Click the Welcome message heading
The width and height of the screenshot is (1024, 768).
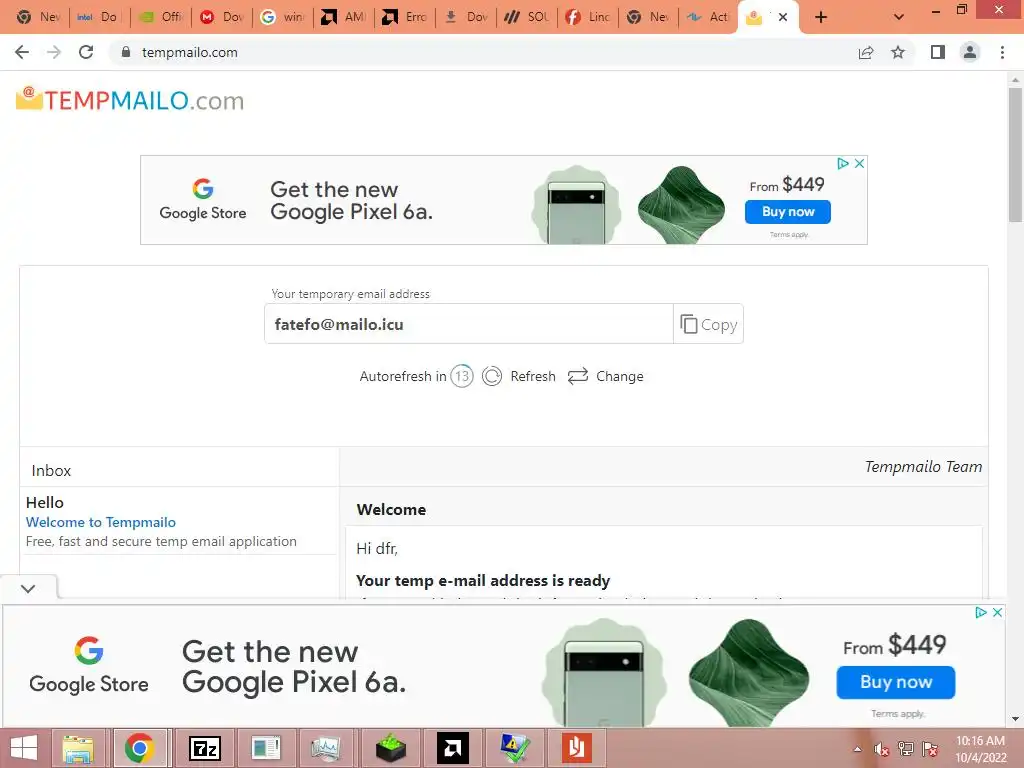391,509
